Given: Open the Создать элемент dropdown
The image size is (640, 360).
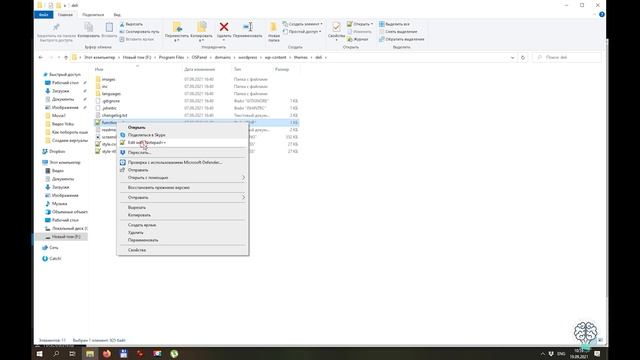Looking at the screenshot, I should [302, 24].
